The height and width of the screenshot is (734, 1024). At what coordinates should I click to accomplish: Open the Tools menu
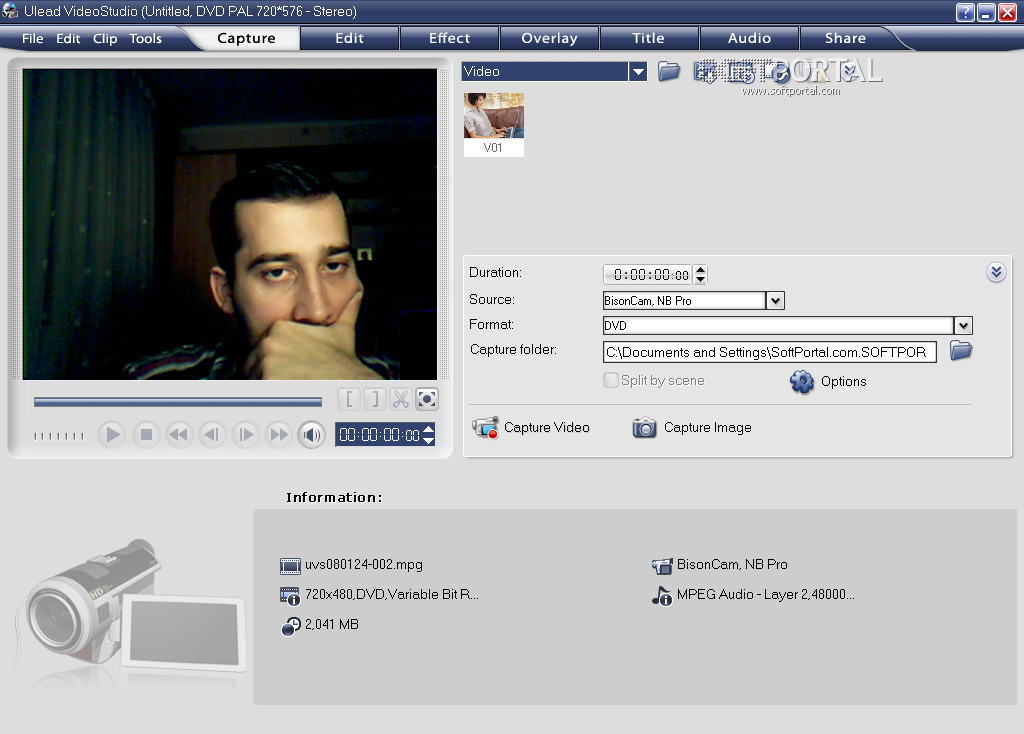click(x=145, y=39)
